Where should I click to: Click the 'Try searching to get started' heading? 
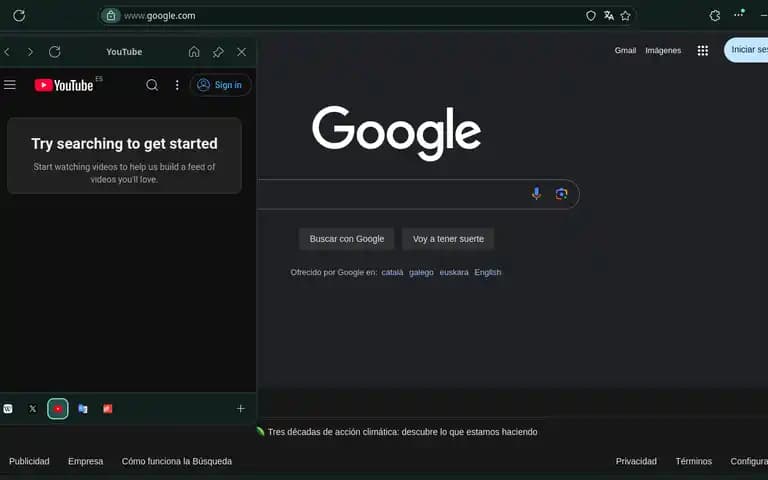pos(124,144)
